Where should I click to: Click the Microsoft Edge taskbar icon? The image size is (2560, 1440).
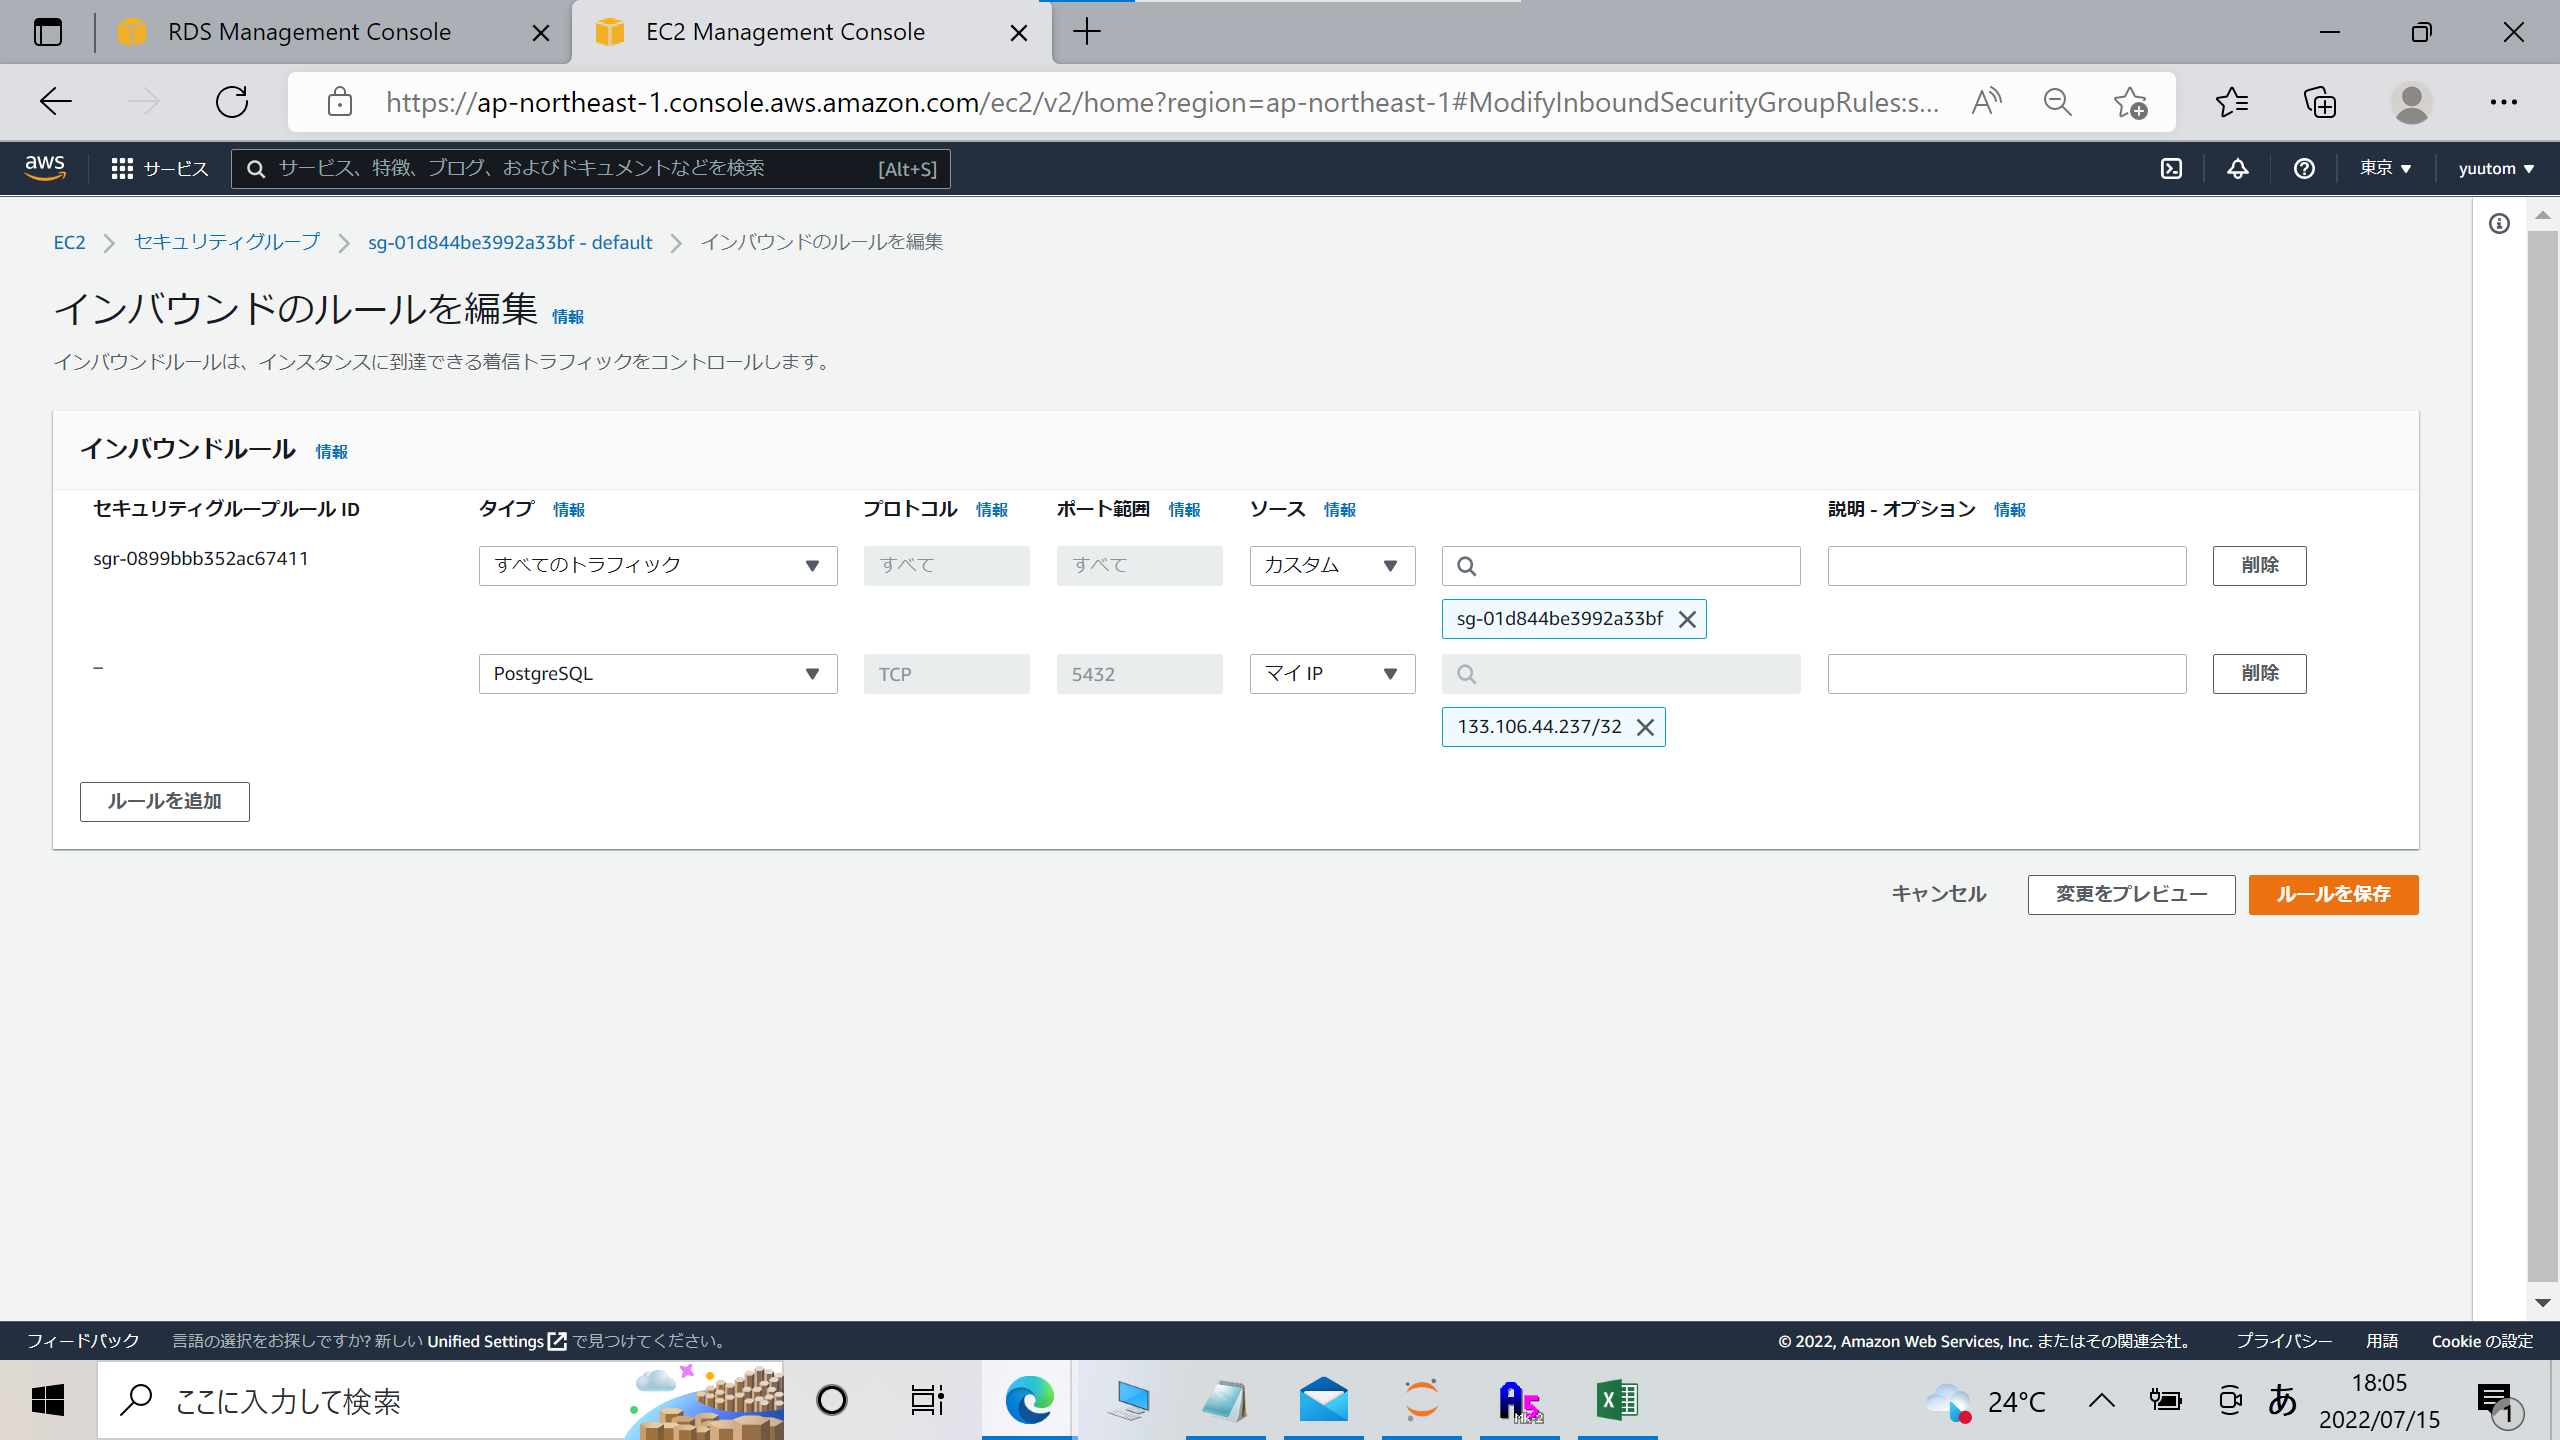tap(1029, 1400)
